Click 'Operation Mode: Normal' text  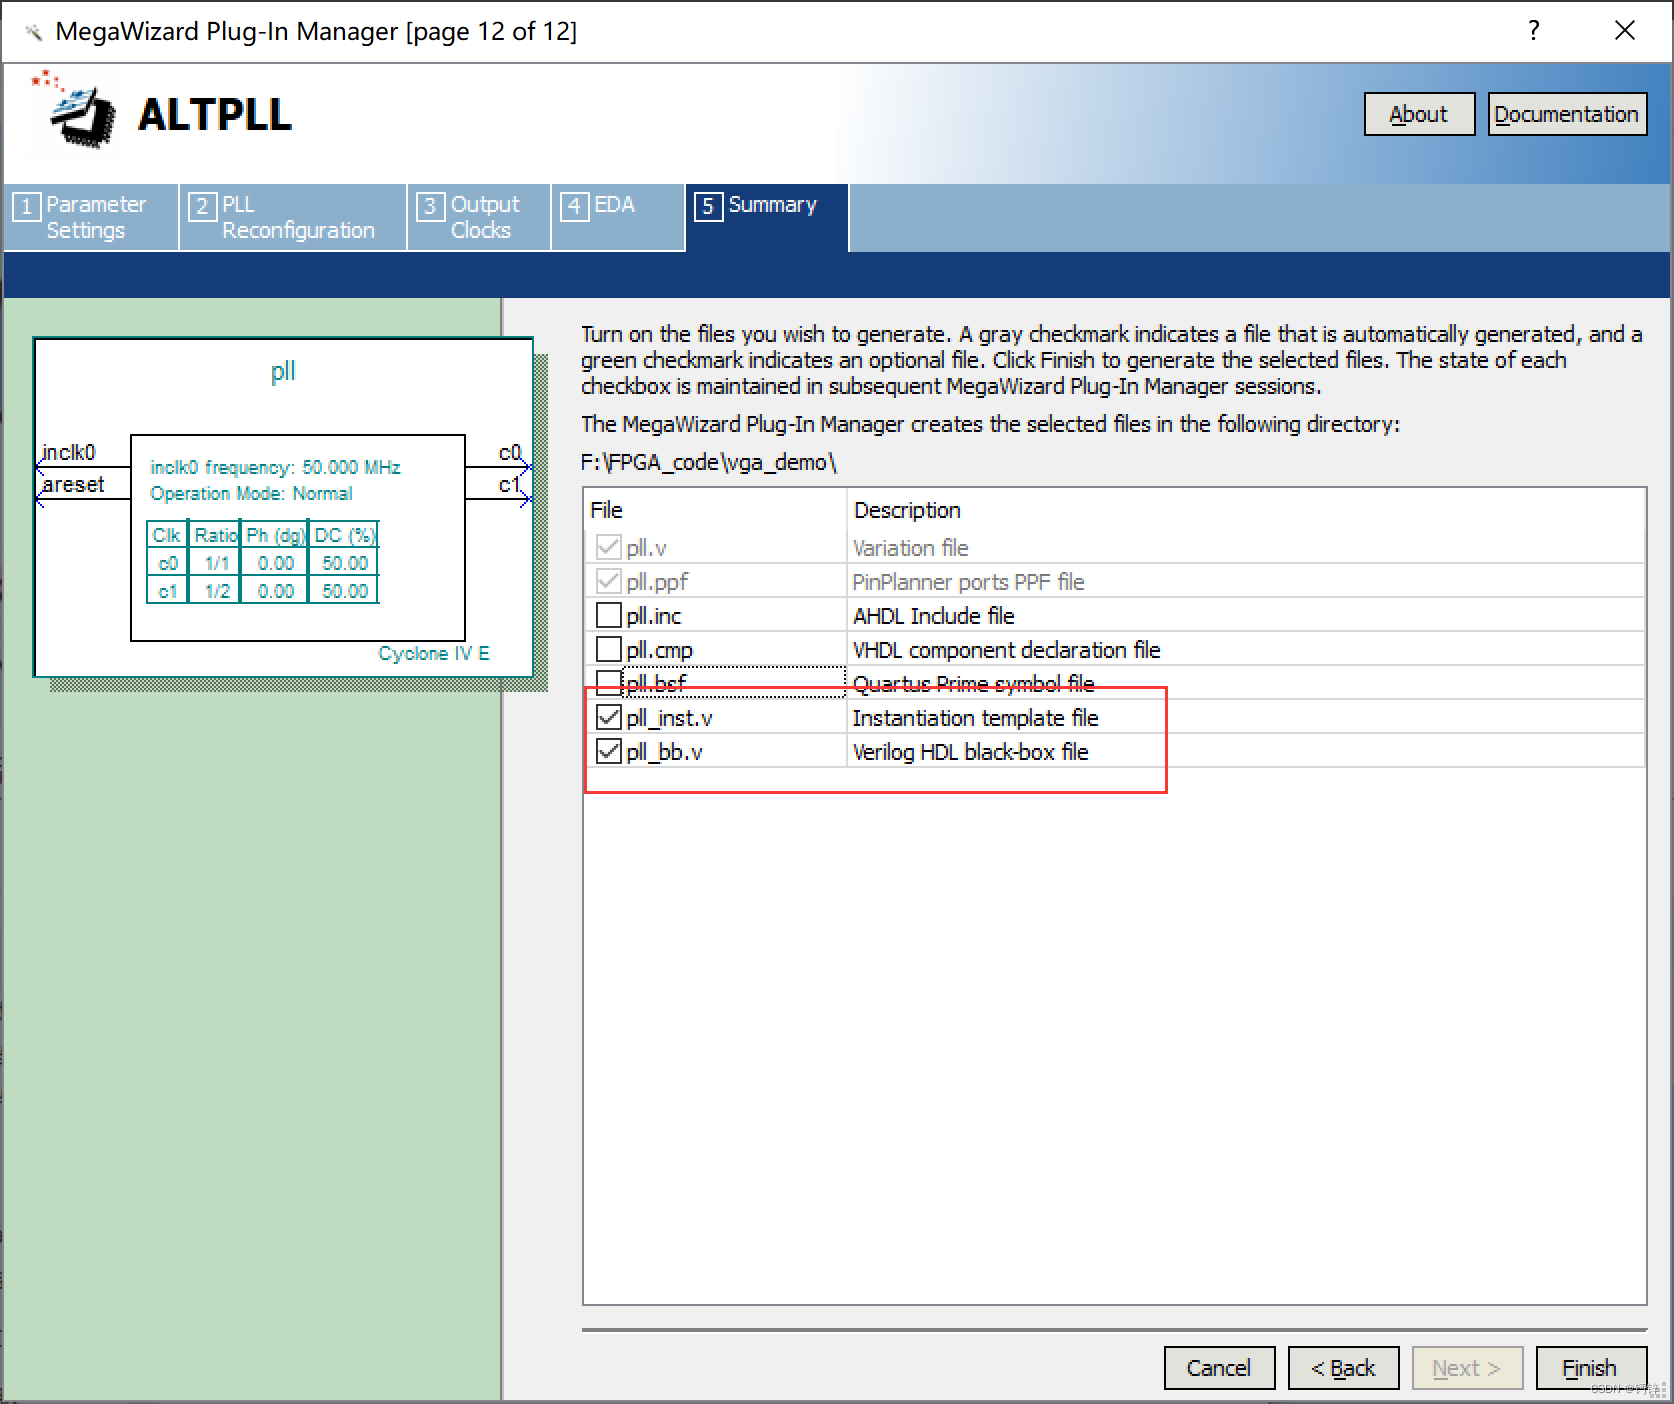point(251,493)
